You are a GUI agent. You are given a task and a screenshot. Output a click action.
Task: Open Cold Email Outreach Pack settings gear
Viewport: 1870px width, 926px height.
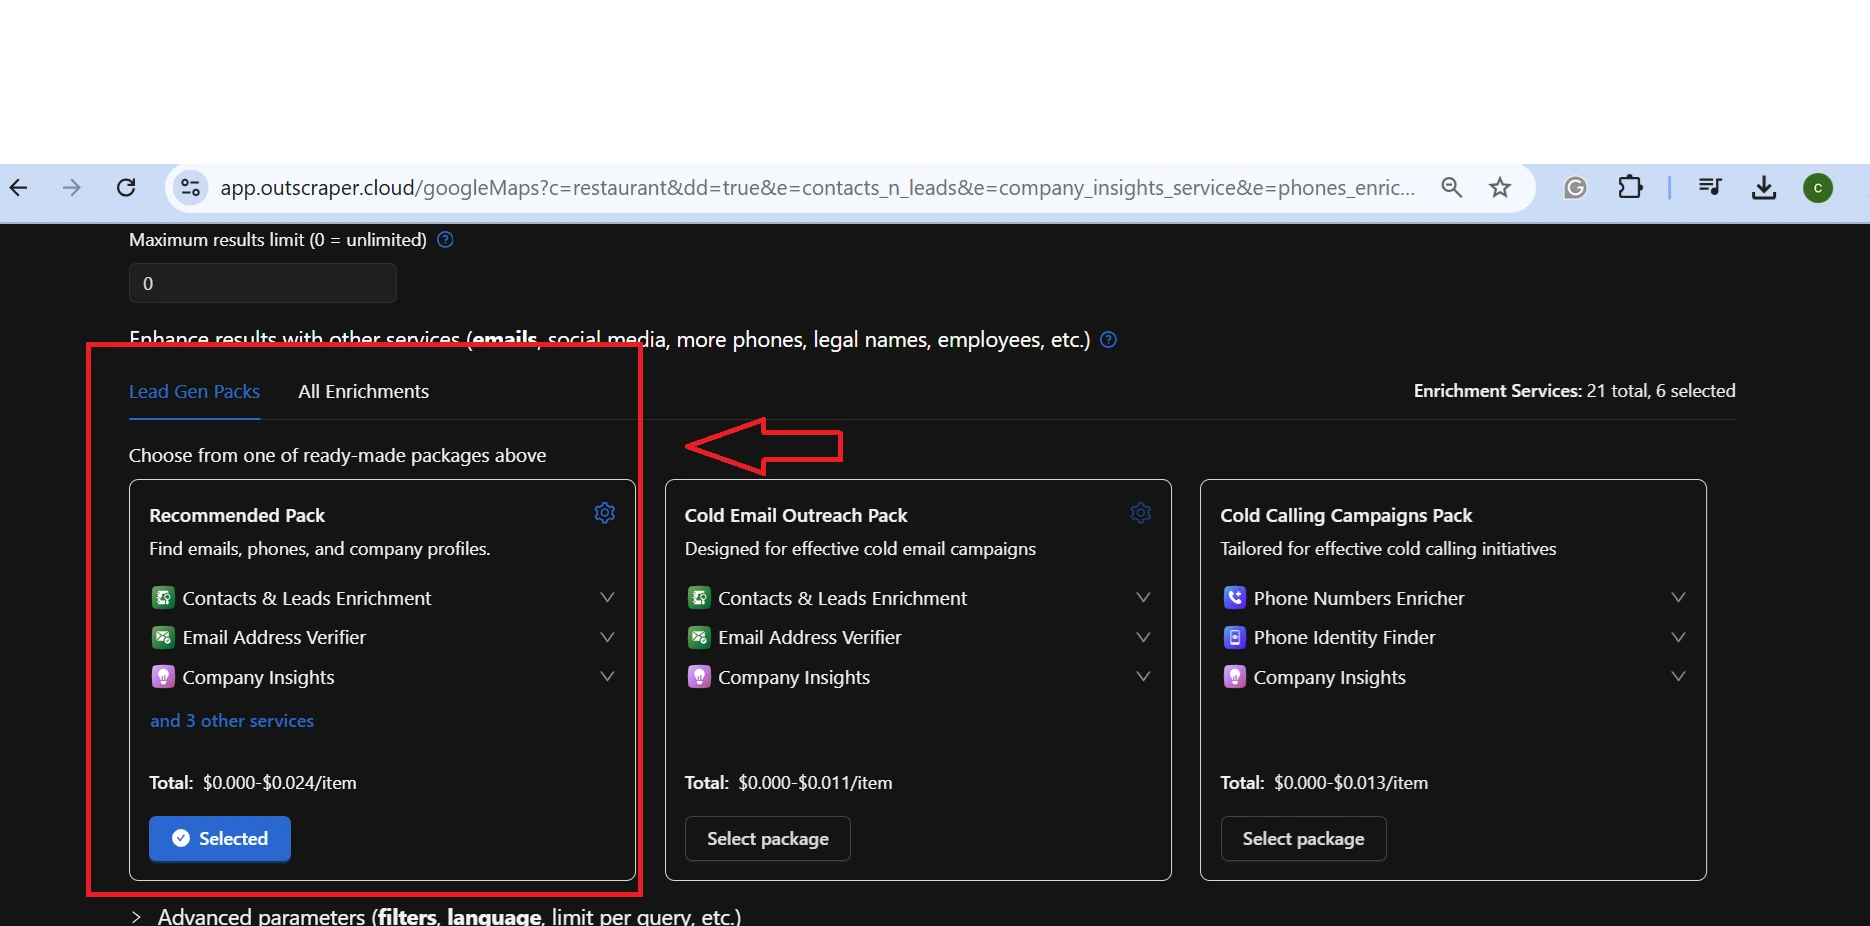tap(1140, 513)
